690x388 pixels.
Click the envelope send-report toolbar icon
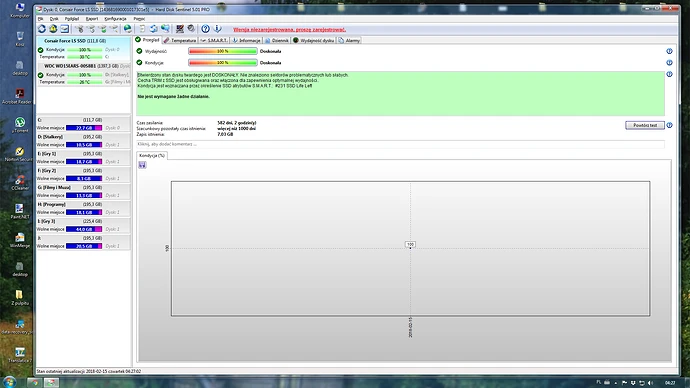click(x=65, y=29)
